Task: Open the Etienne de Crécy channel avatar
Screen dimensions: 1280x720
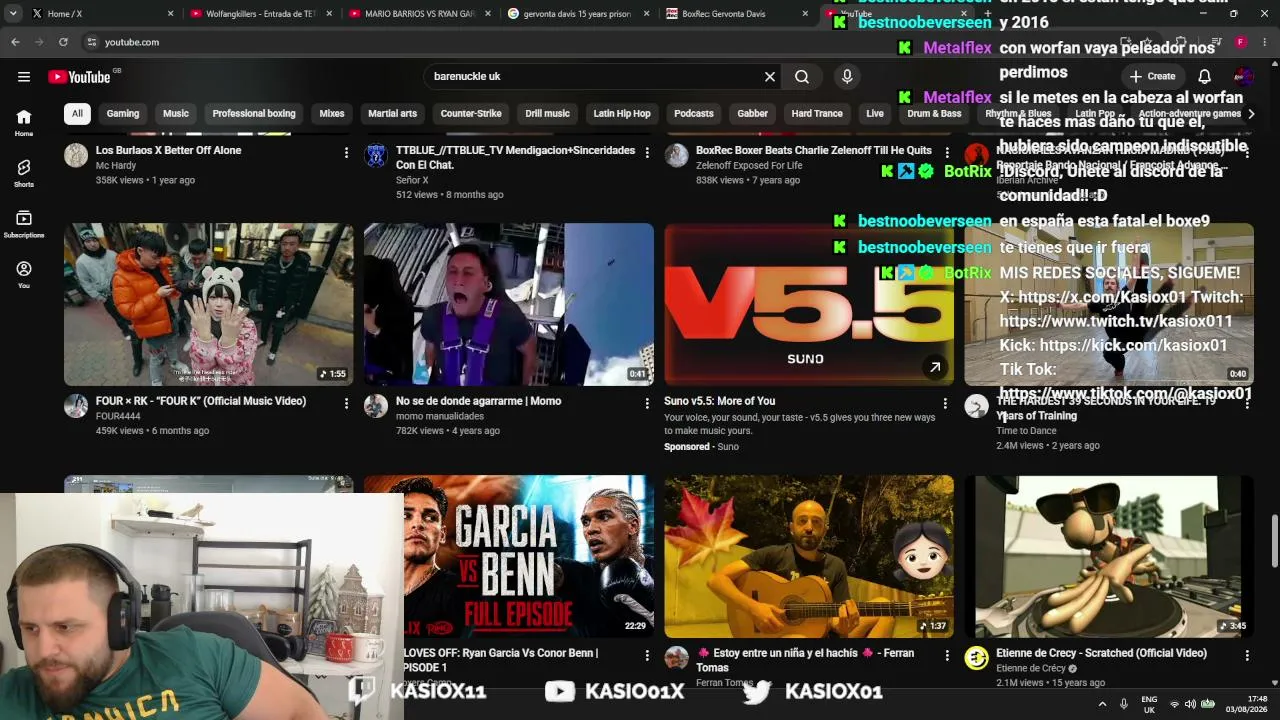Action: click(x=976, y=658)
